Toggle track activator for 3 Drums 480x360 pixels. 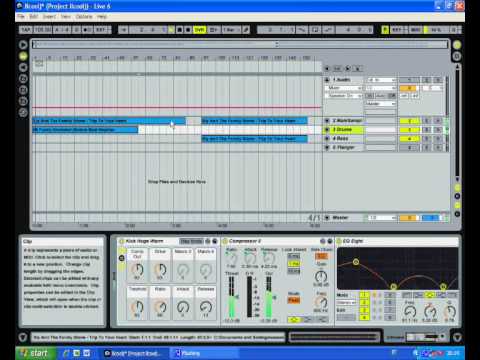point(409,130)
